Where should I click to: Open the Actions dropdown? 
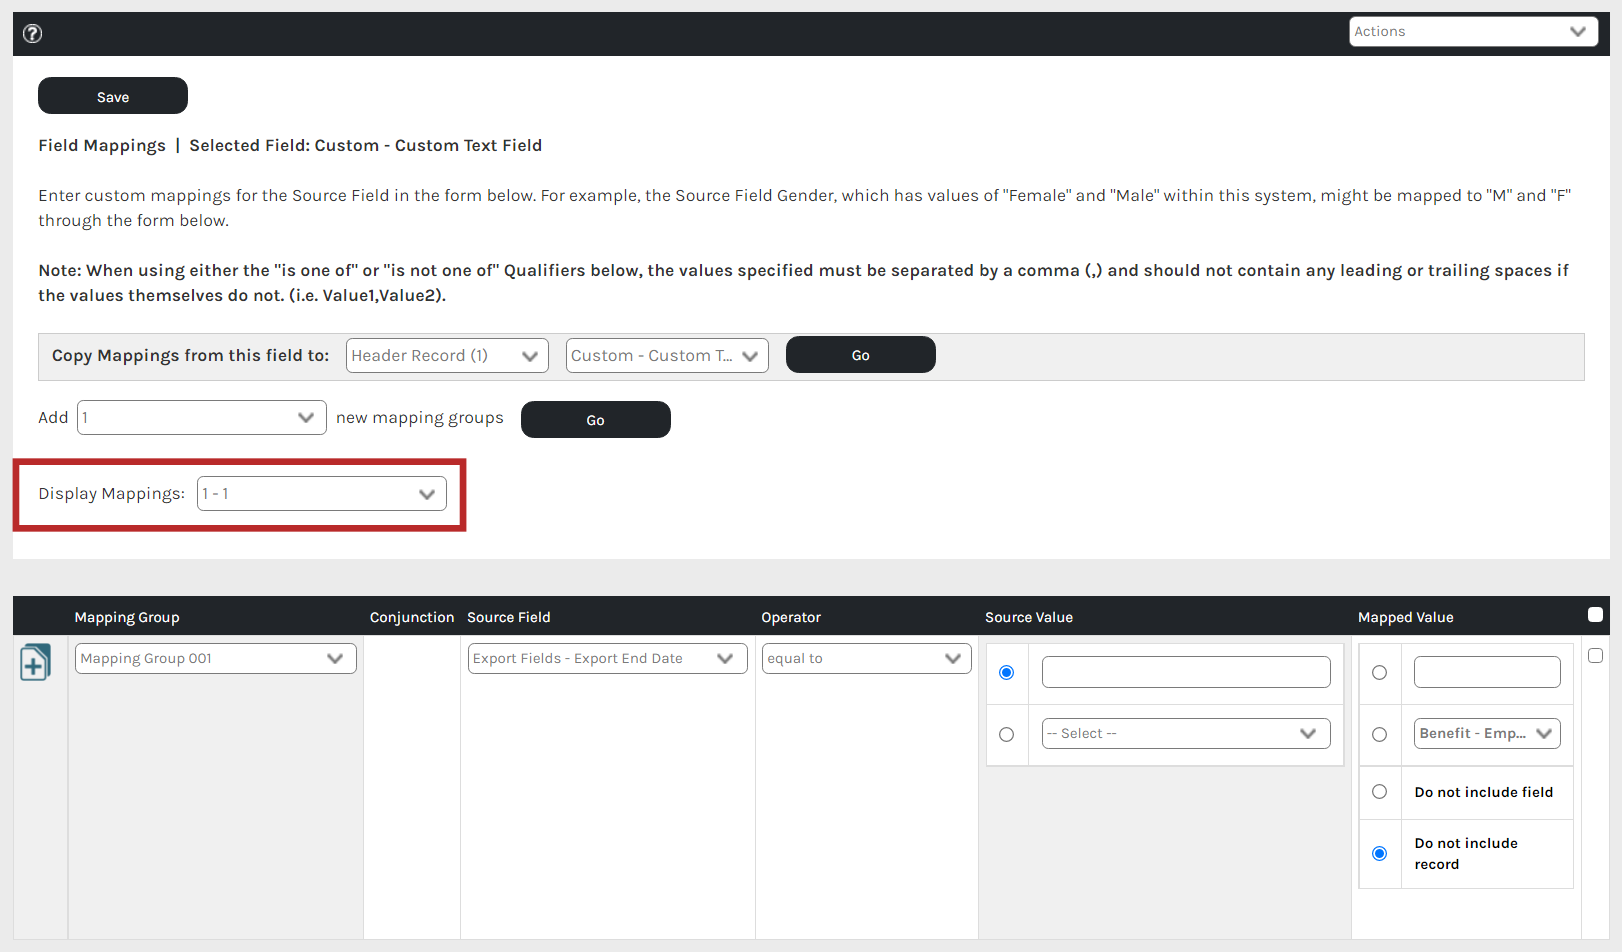1472,32
